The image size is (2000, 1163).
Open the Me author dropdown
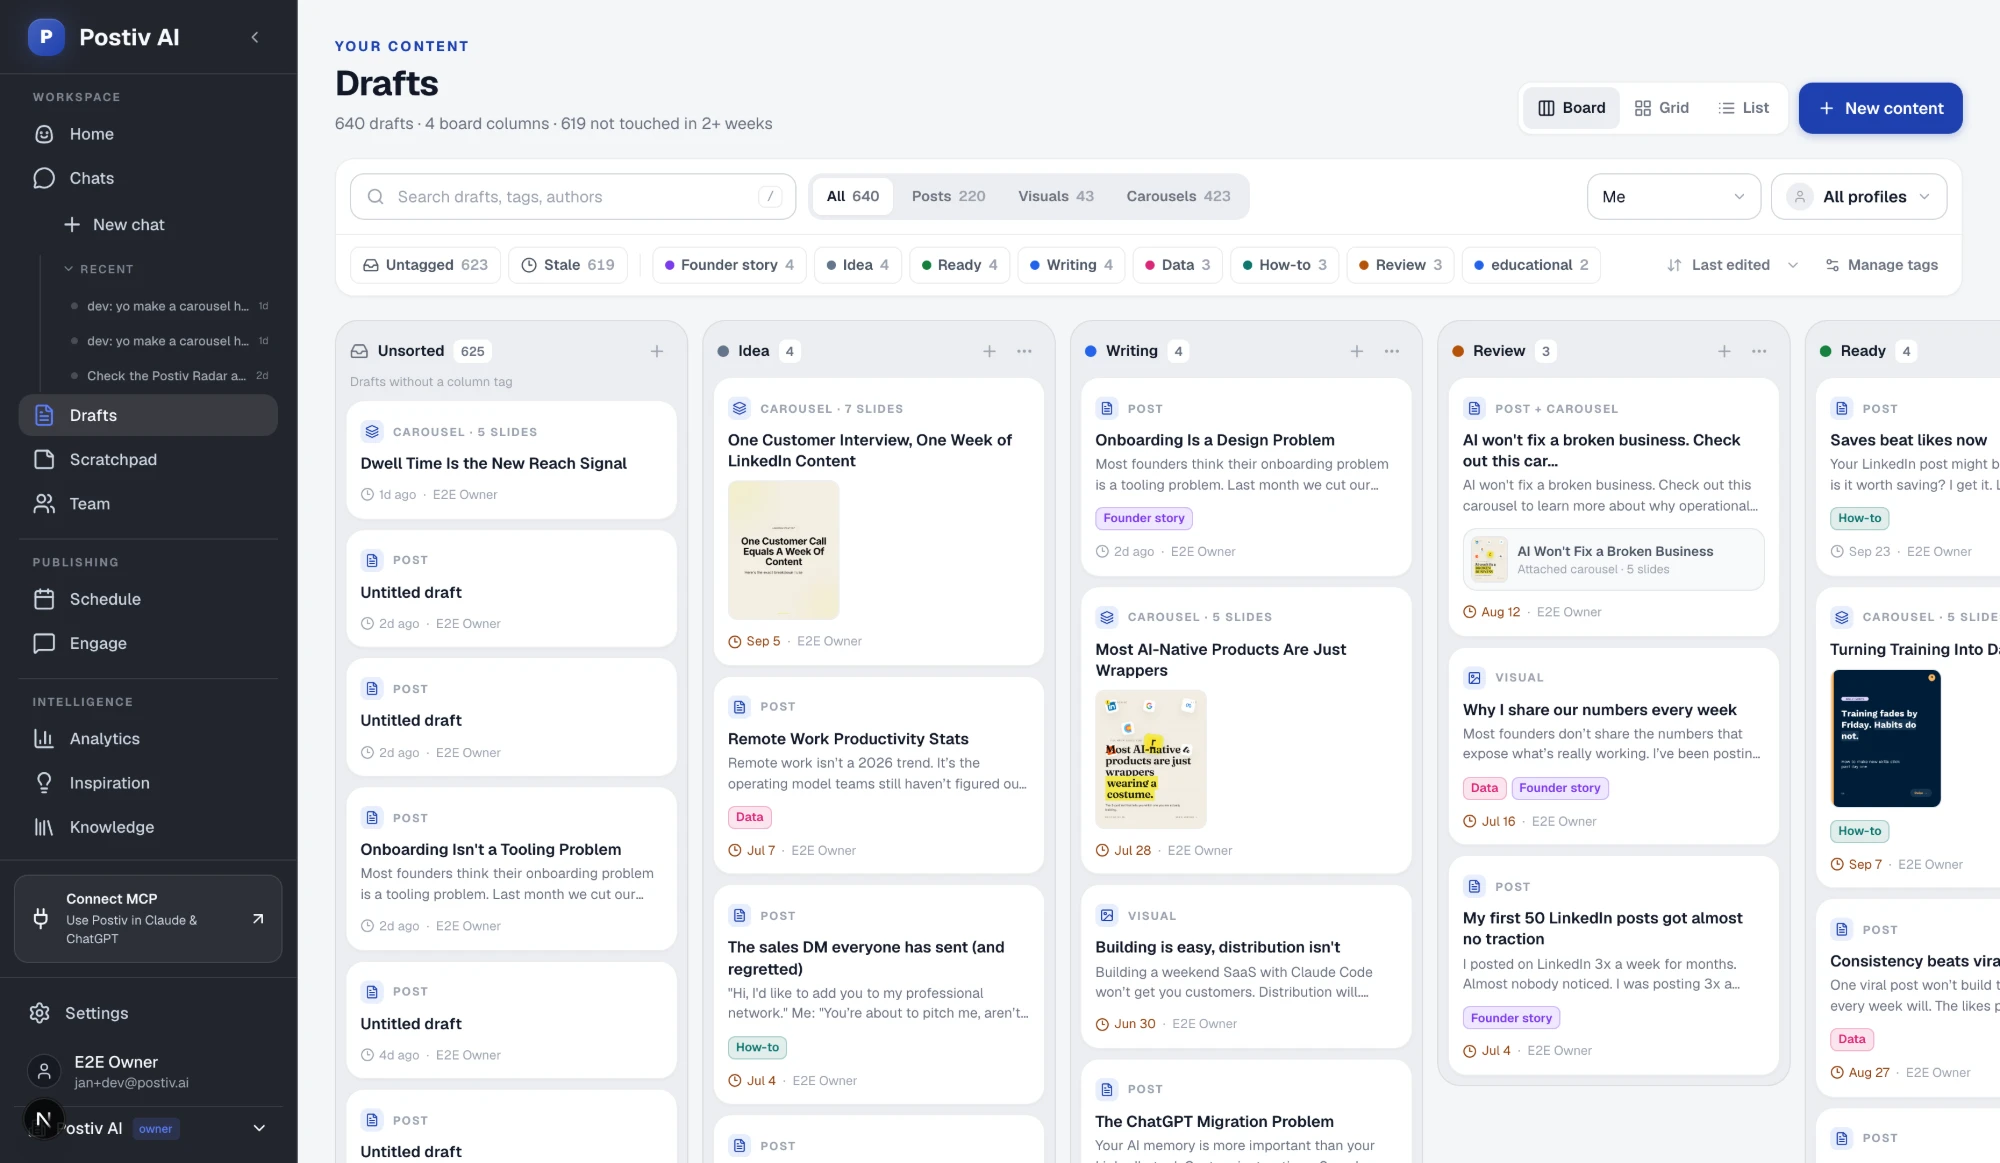click(x=1673, y=197)
